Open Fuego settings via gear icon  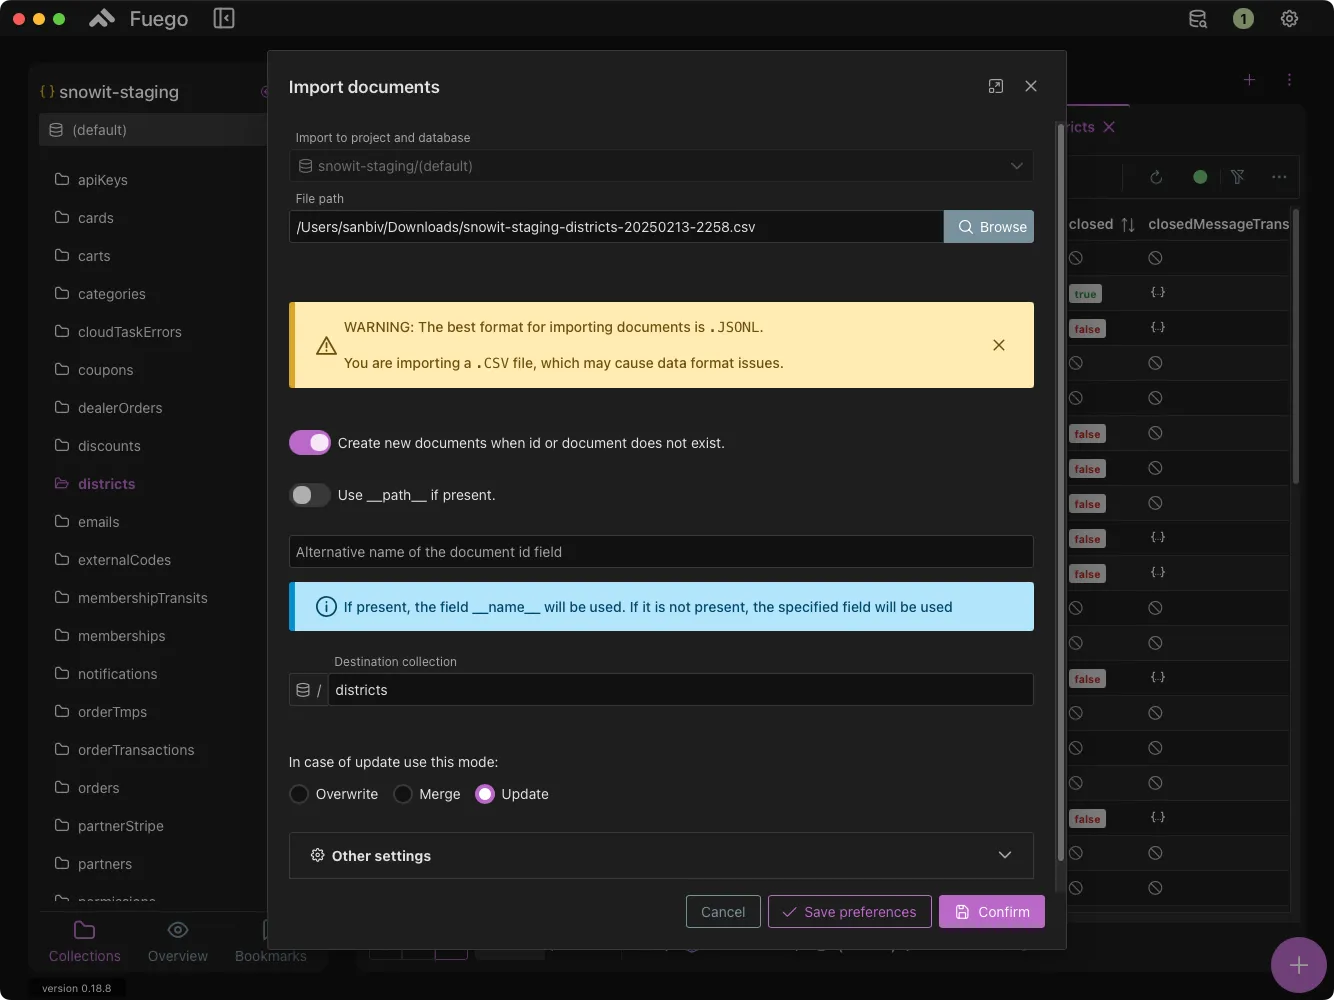[1289, 18]
